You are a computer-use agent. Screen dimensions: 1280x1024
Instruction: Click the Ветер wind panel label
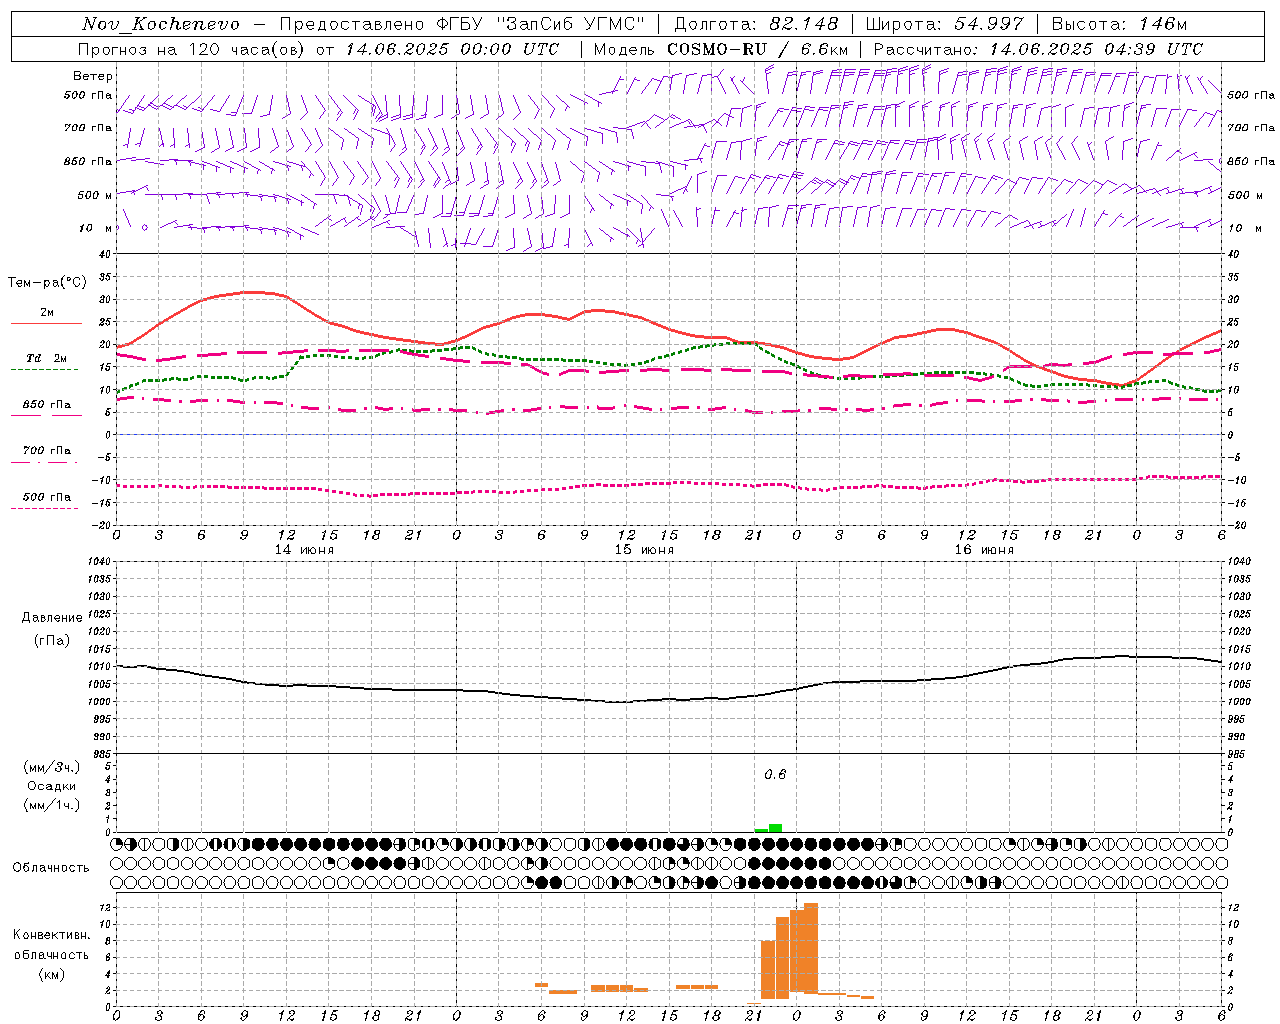(93, 76)
